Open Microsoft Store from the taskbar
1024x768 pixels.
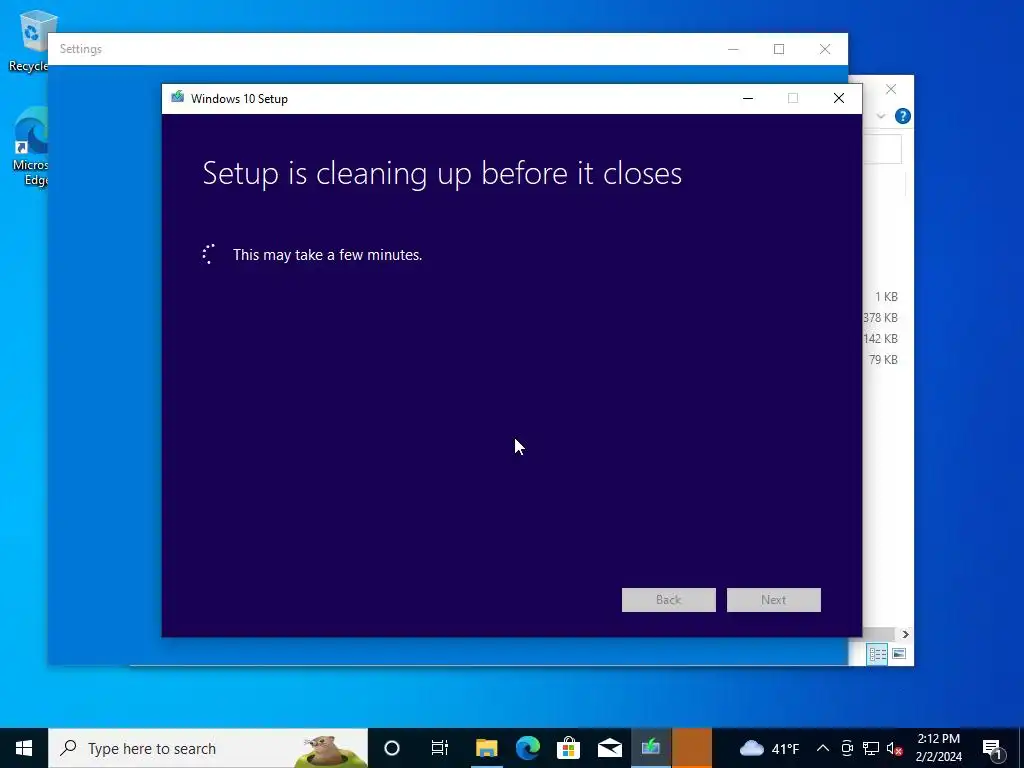tap(568, 748)
